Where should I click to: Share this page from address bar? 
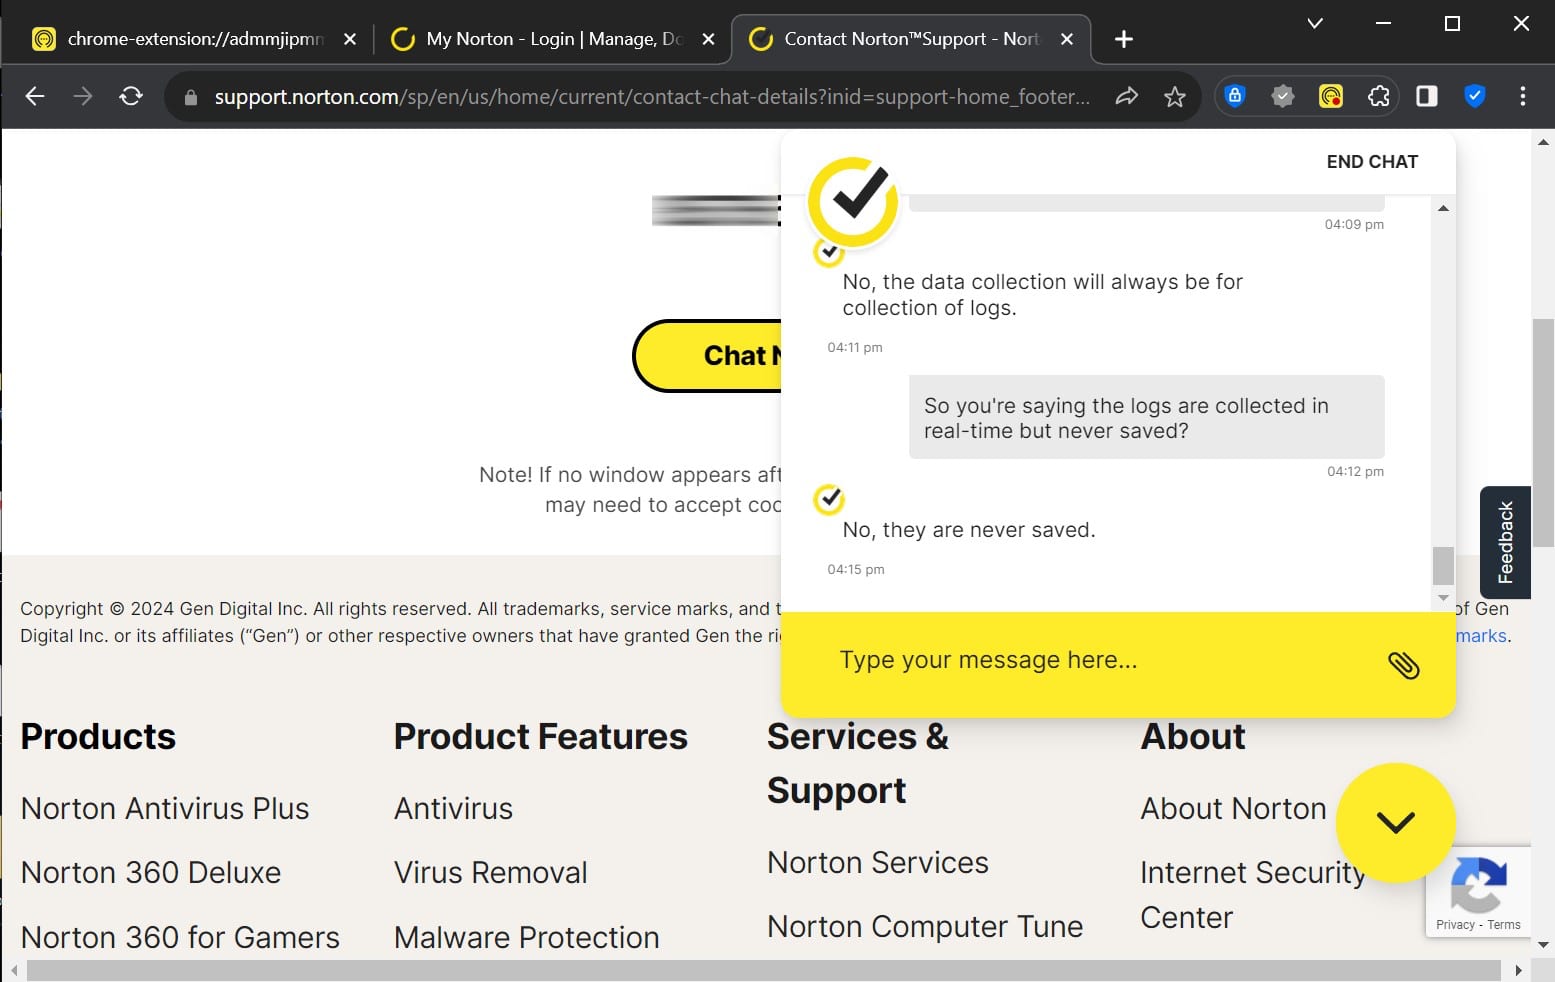point(1127,96)
